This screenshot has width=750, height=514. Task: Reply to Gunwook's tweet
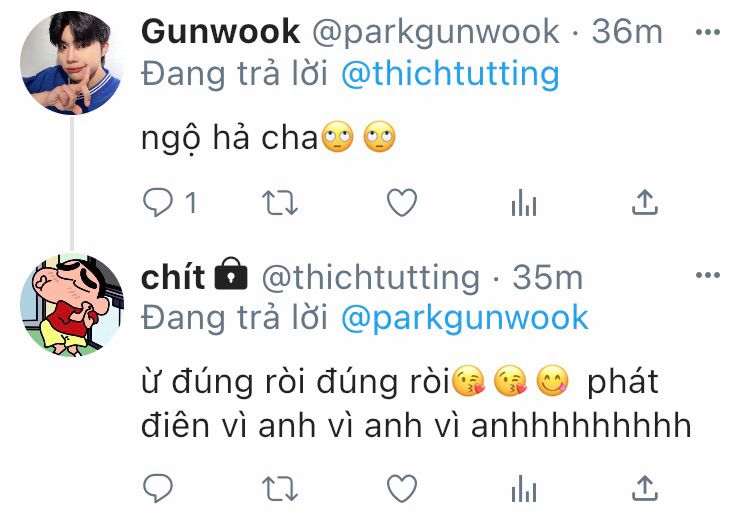pos(158,203)
